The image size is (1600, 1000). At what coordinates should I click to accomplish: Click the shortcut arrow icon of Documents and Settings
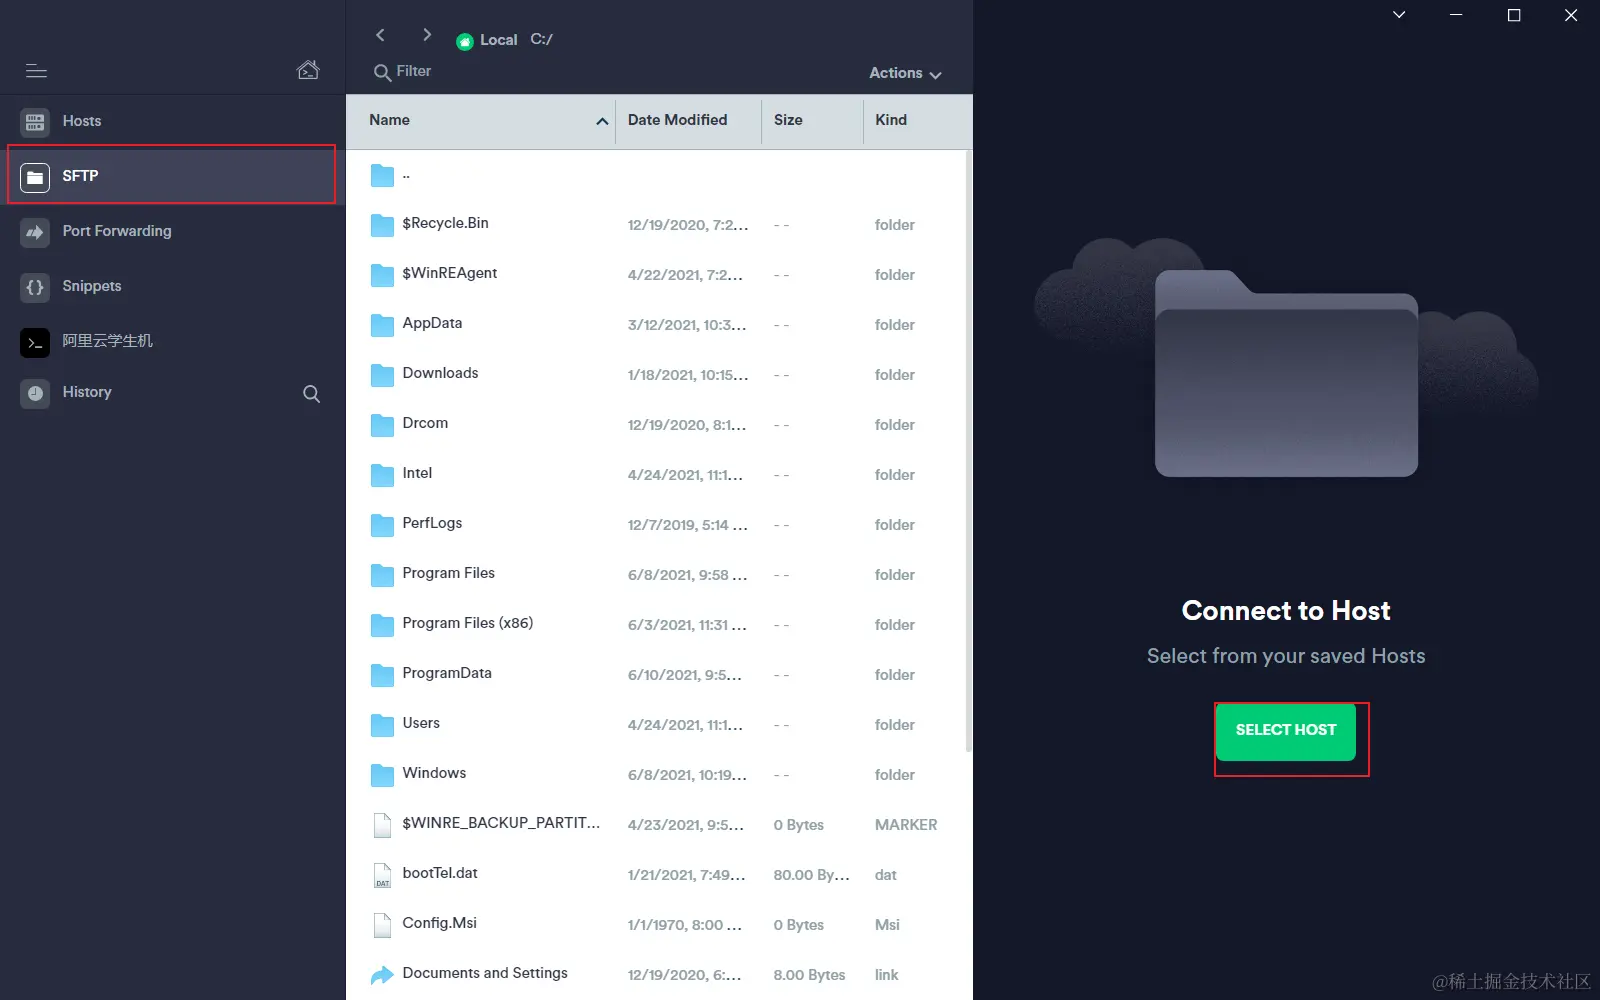[382, 975]
